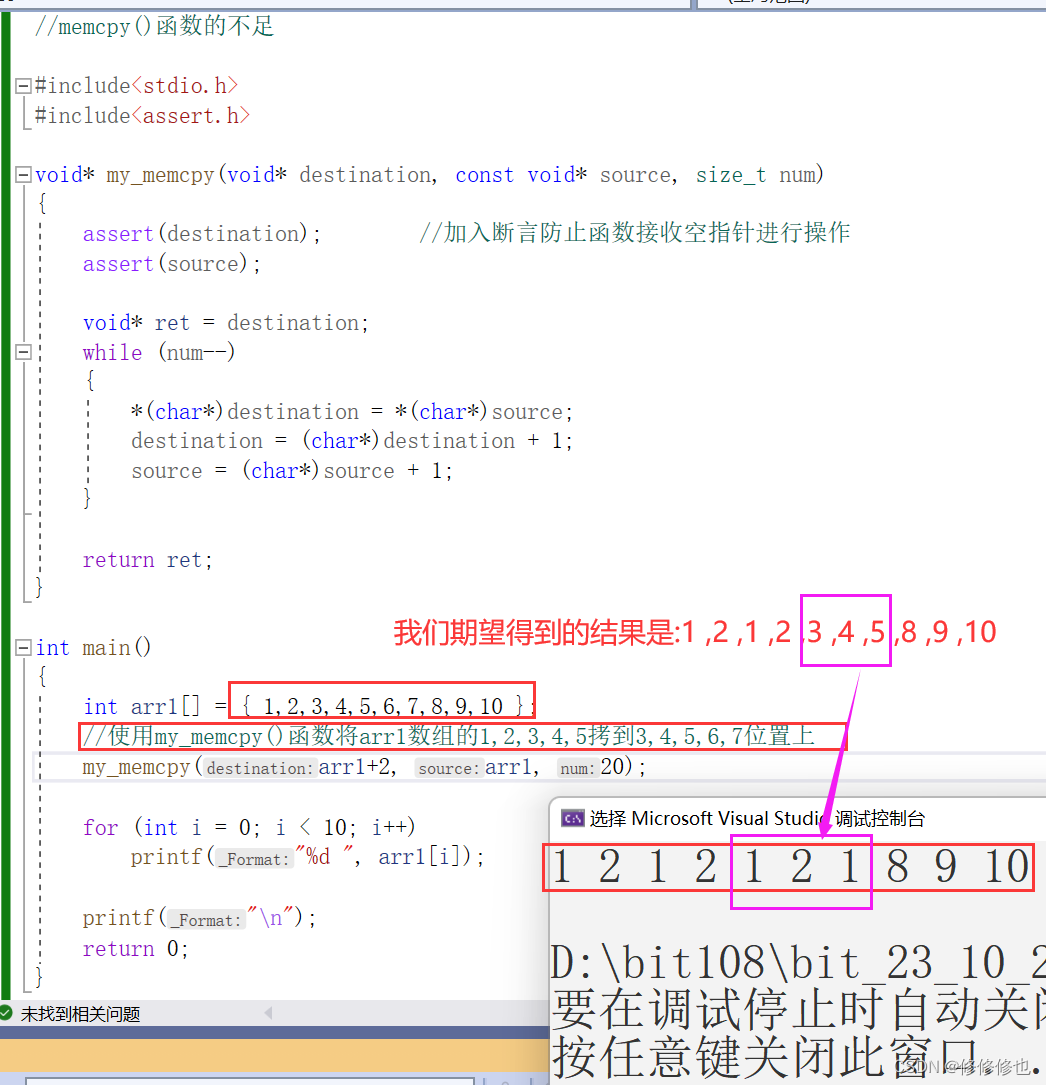Click the 'printf("%d ", arr1[i]);' line

[307, 857]
